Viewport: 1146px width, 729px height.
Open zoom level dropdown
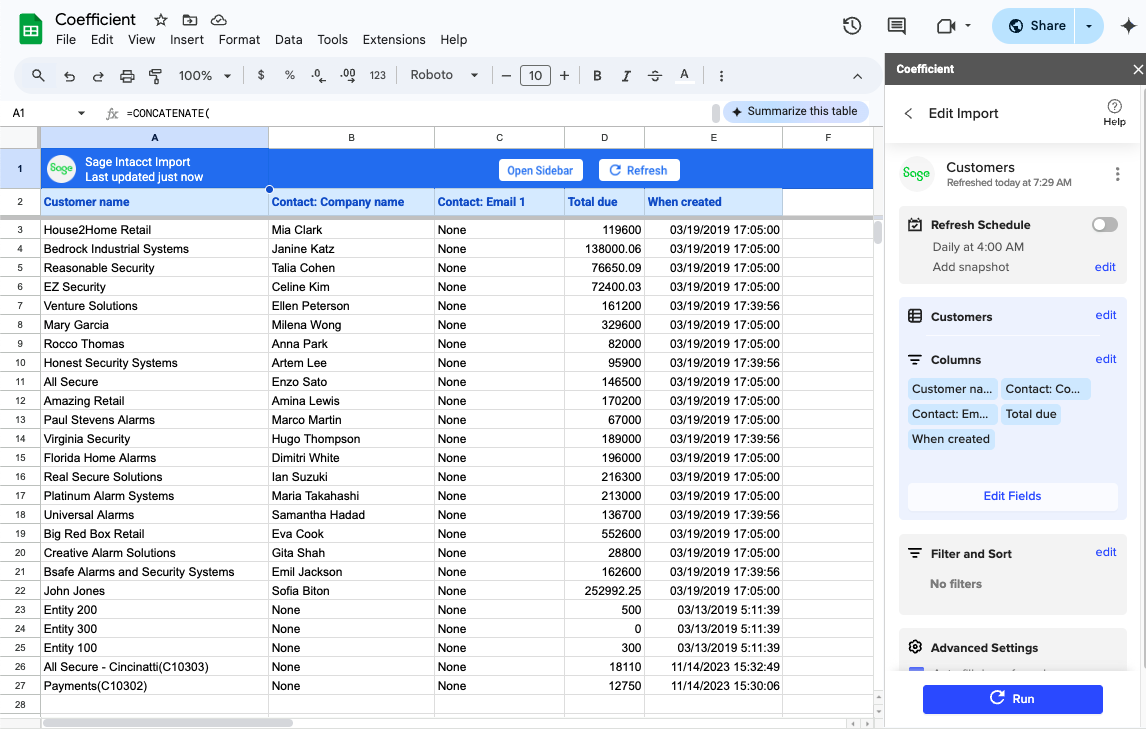tap(205, 75)
